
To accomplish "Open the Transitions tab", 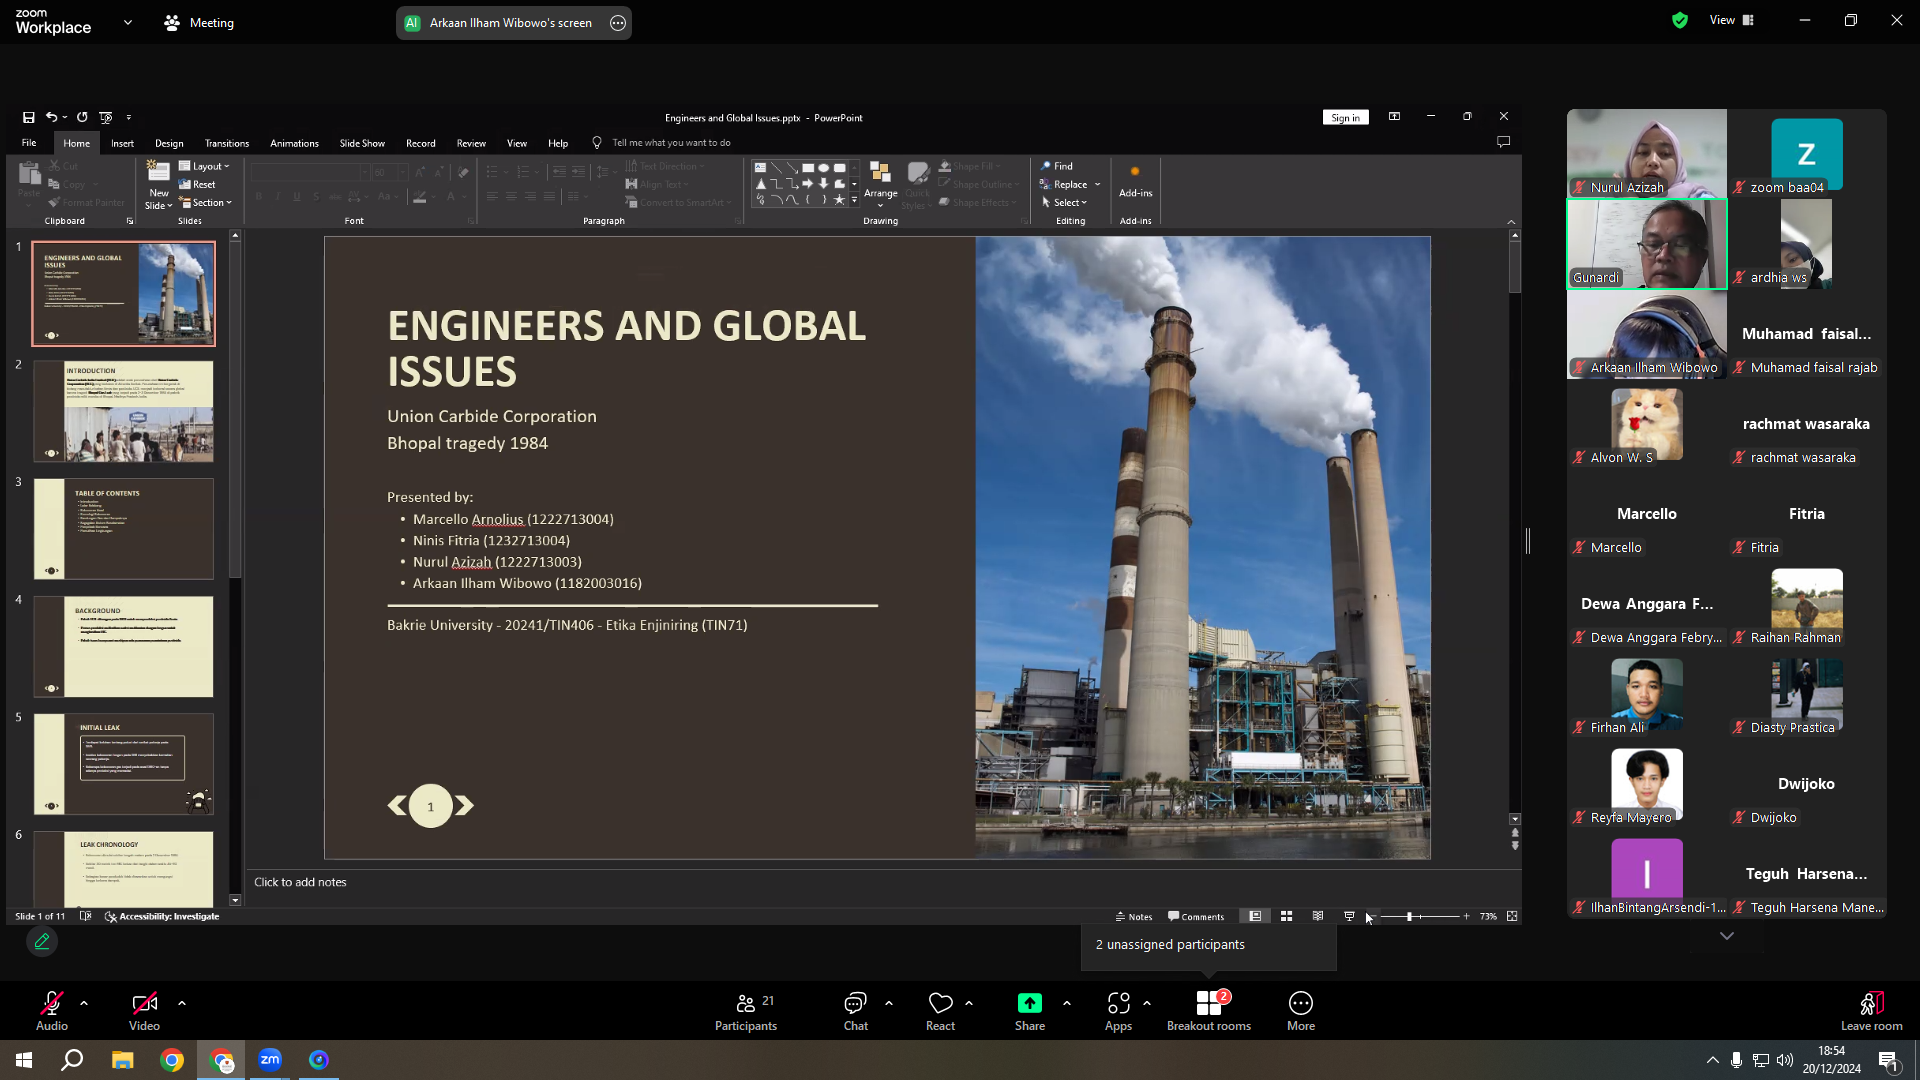I will pos(227,143).
